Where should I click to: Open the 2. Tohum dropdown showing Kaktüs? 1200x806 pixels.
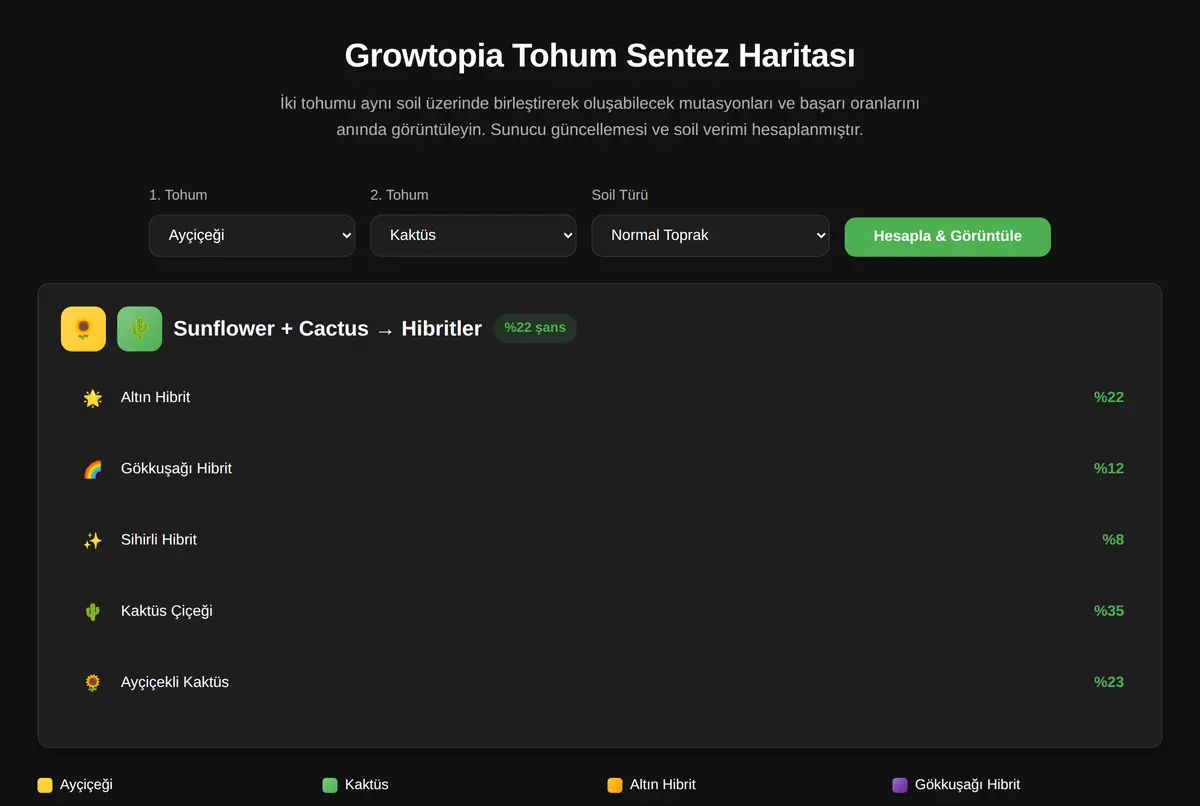pos(473,236)
